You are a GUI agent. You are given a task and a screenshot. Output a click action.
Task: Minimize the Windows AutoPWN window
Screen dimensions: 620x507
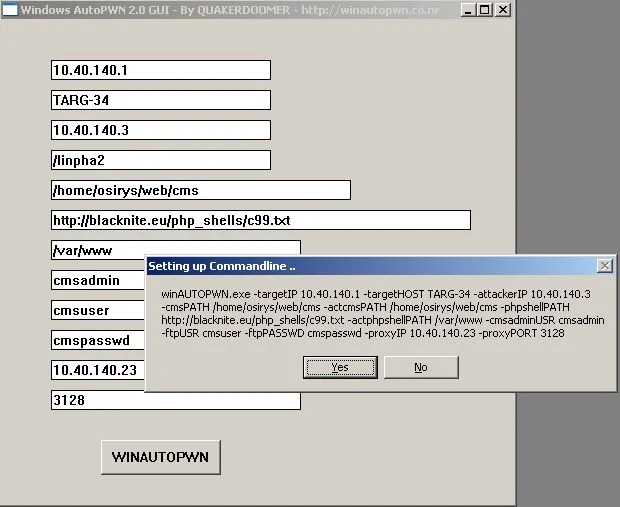(467, 9)
